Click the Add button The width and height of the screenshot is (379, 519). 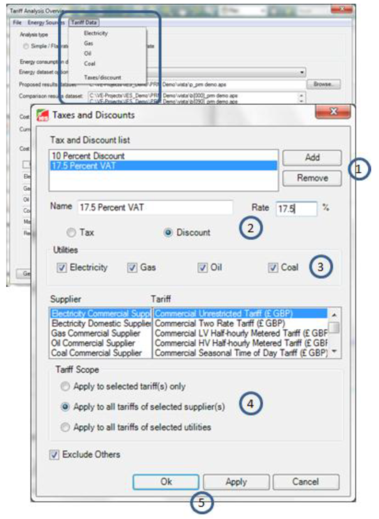point(312,157)
